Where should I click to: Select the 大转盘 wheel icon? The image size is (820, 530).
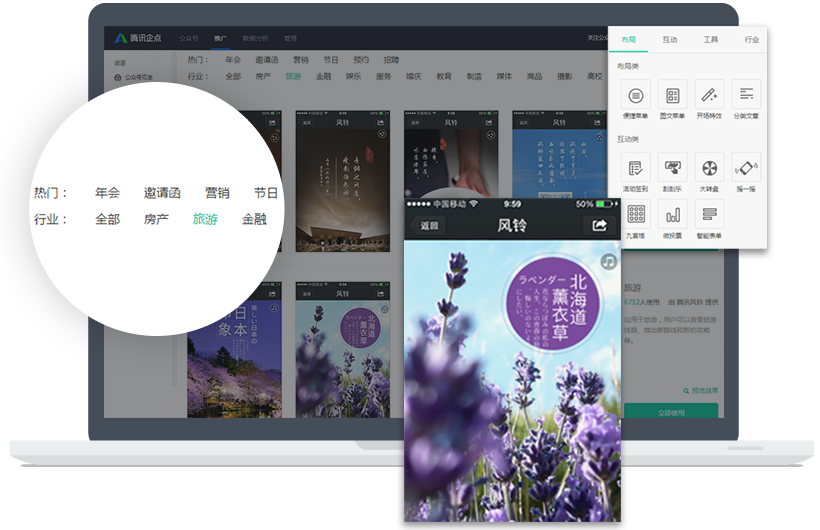[x=709, y=167]
